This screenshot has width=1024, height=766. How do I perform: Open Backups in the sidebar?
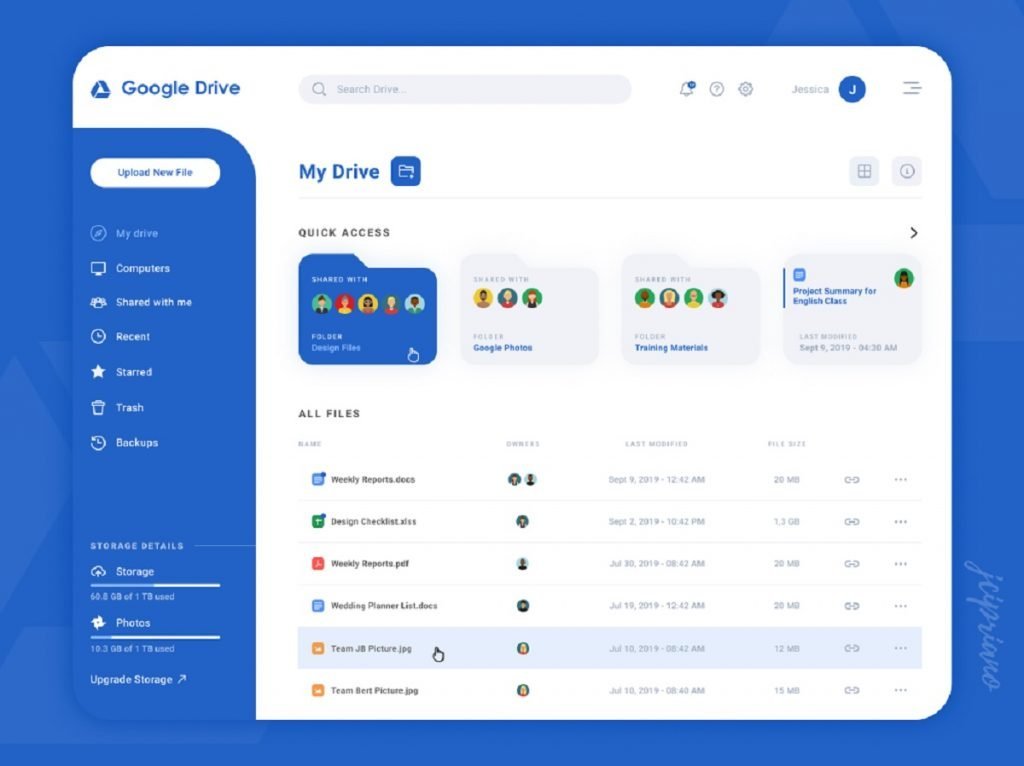click(x=124, y=443)
